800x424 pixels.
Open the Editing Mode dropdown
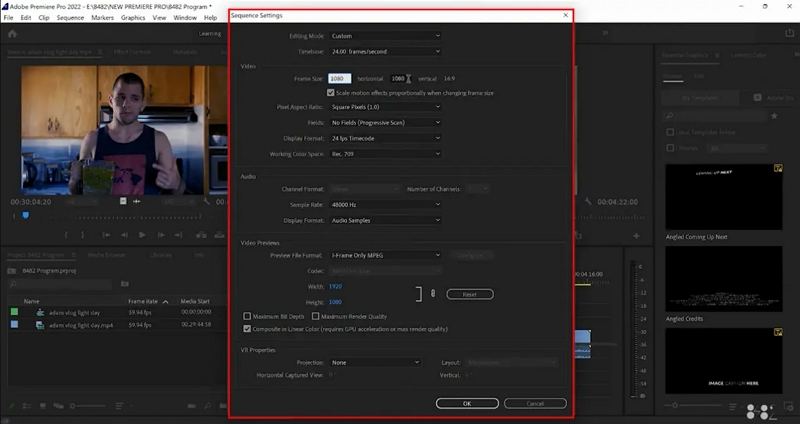(385, 36)
